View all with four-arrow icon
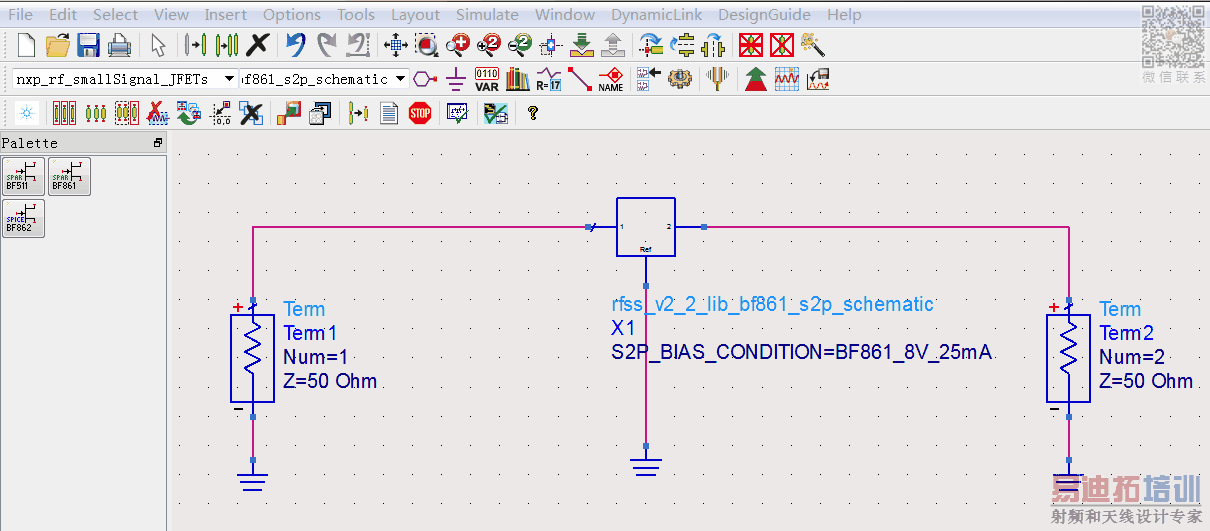 (396, 45)
